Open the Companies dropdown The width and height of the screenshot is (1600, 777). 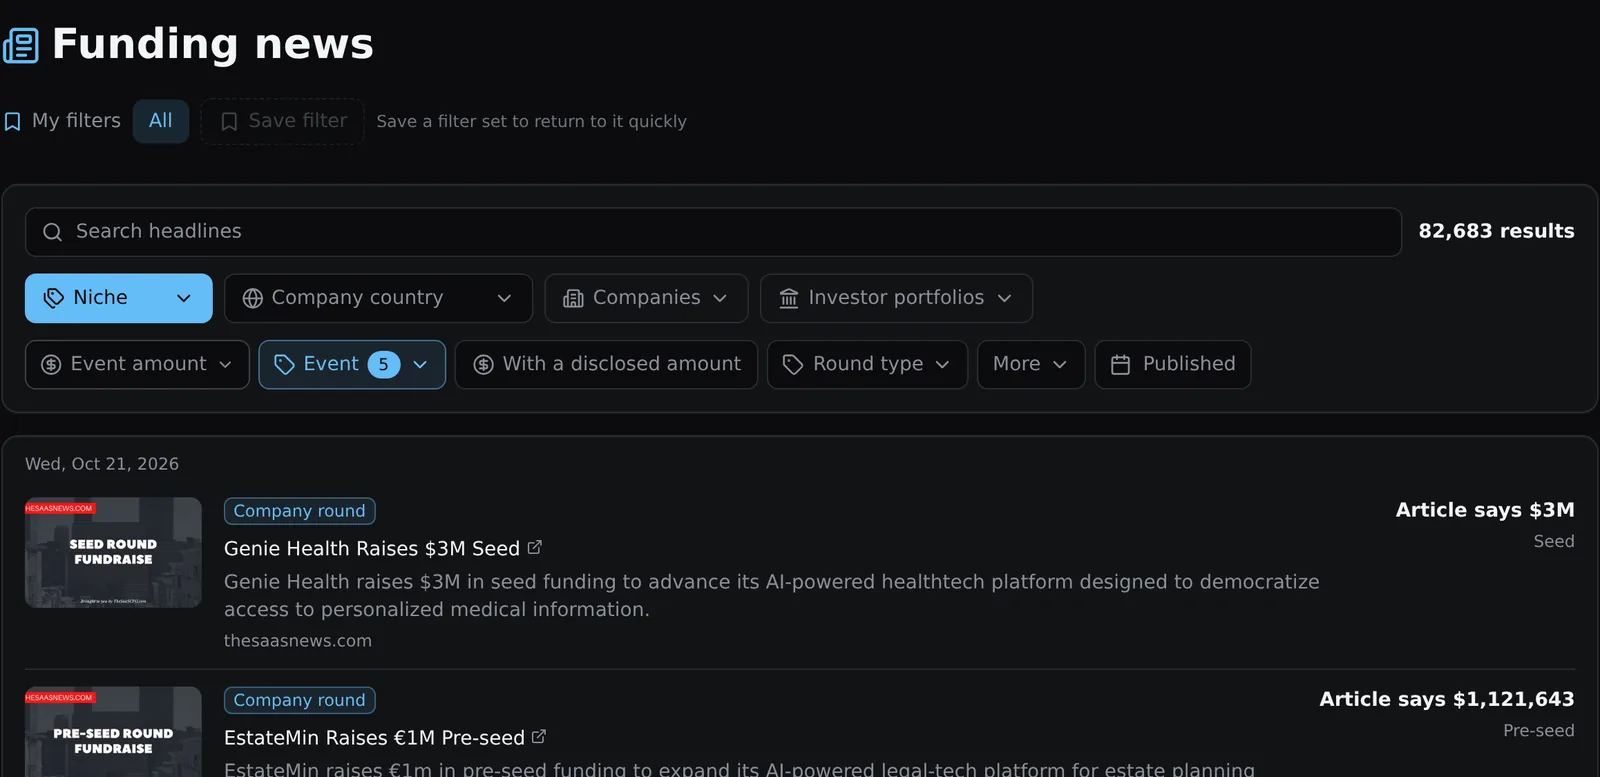646,298
